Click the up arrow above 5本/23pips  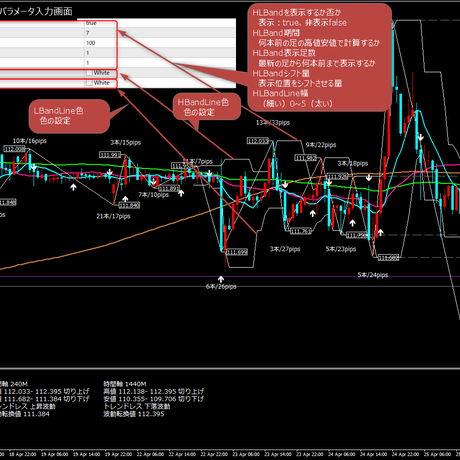pos(352,223)
